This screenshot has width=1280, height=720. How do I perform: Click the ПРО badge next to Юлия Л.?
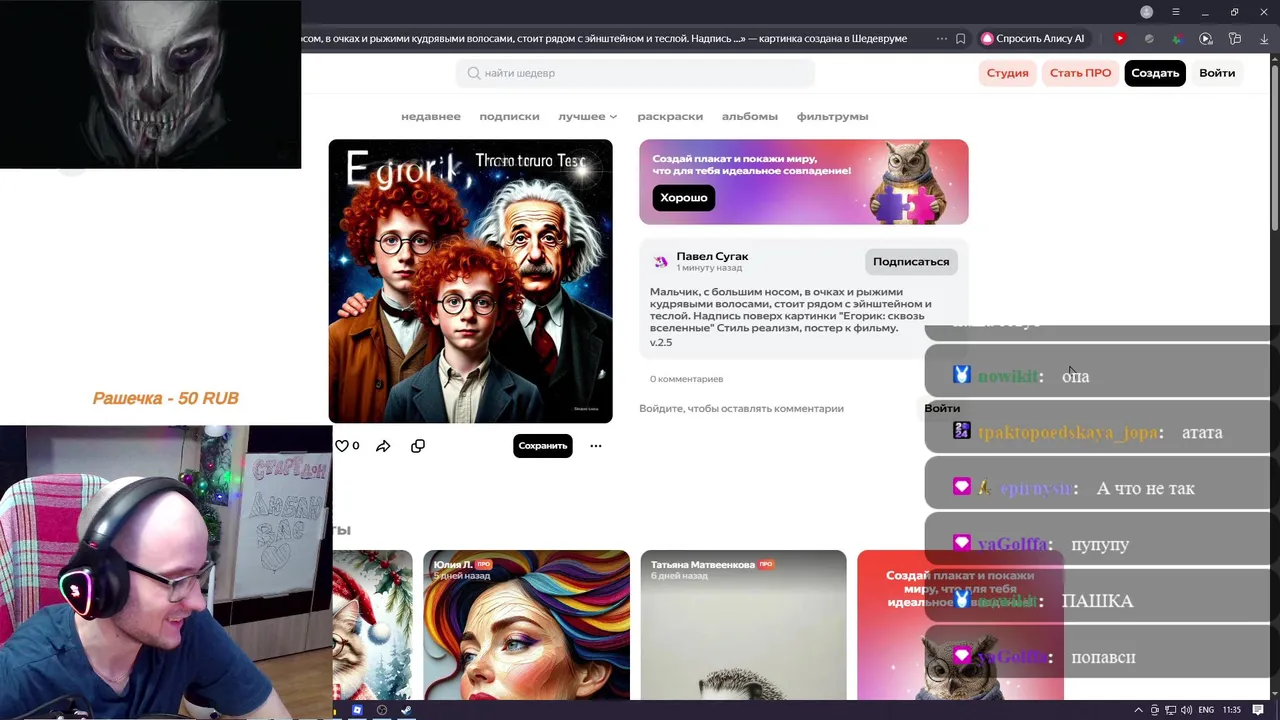point(484,564)
